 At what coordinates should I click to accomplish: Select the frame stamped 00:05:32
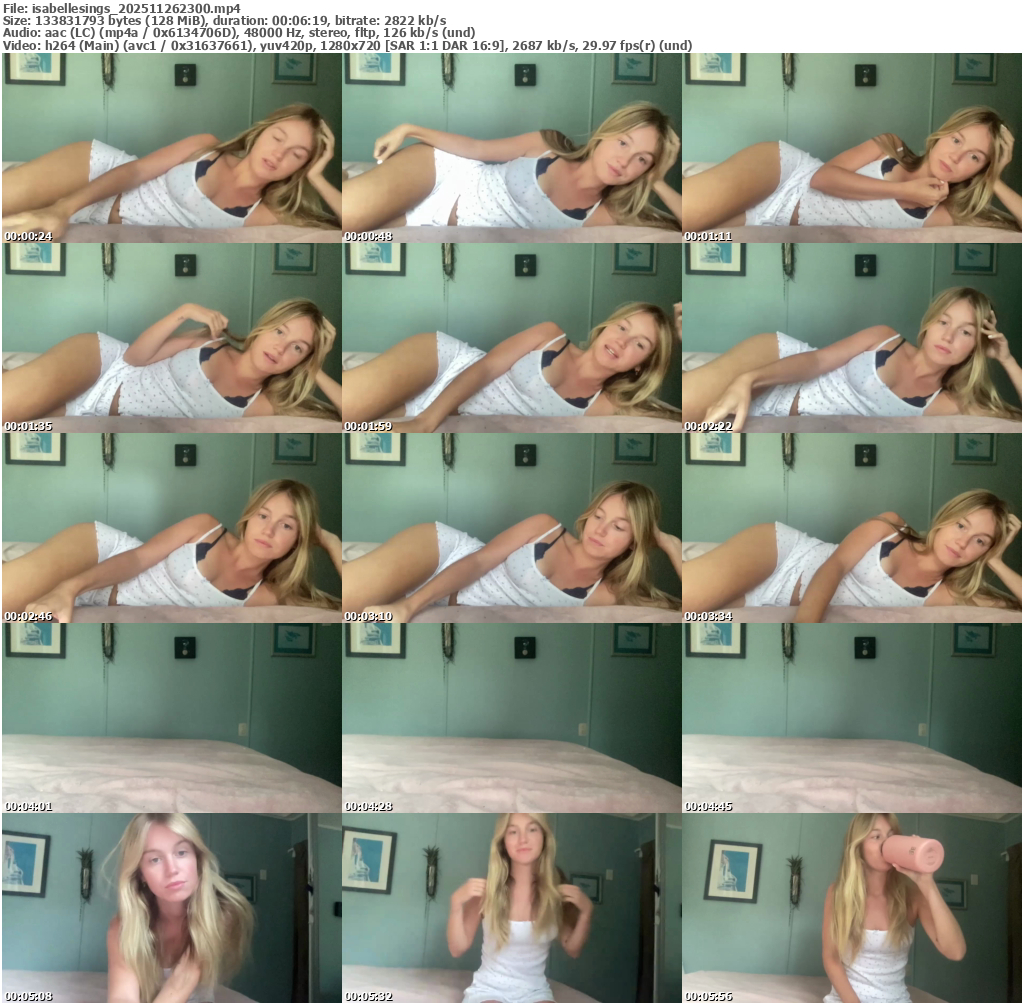512,908
